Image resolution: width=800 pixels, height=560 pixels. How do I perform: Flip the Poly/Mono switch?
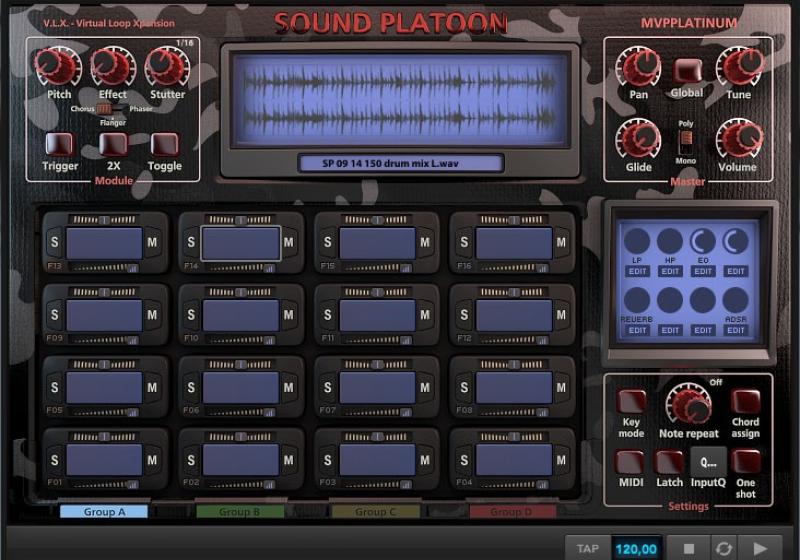(686, 139)
